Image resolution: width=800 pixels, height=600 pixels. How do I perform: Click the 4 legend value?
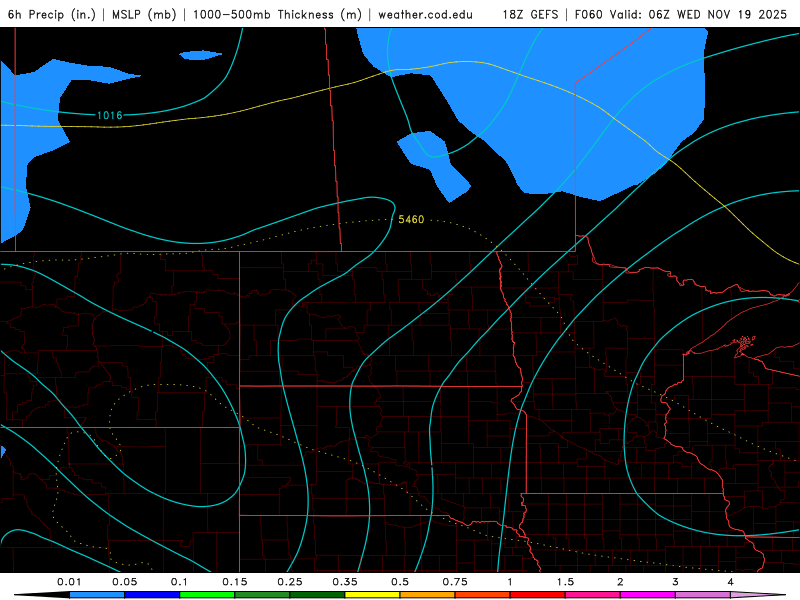(730, 582)
